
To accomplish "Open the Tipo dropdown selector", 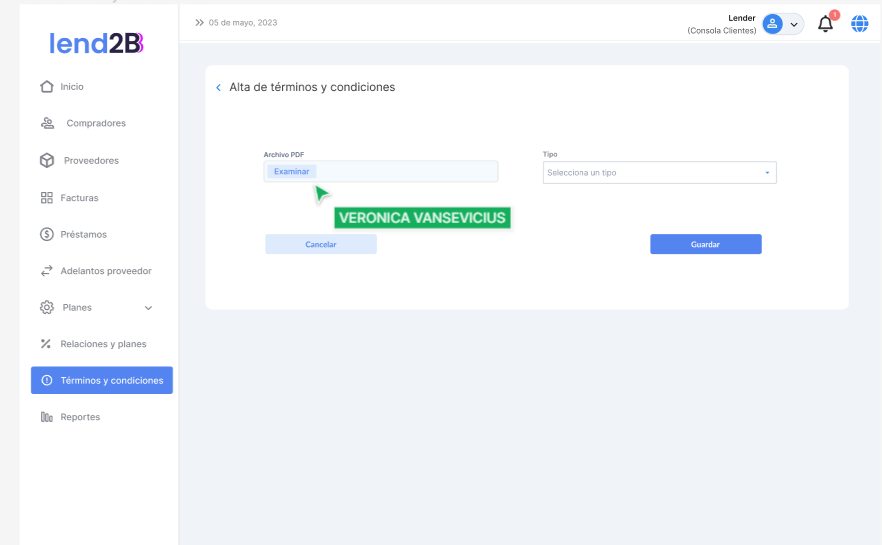I will (659, 173).
